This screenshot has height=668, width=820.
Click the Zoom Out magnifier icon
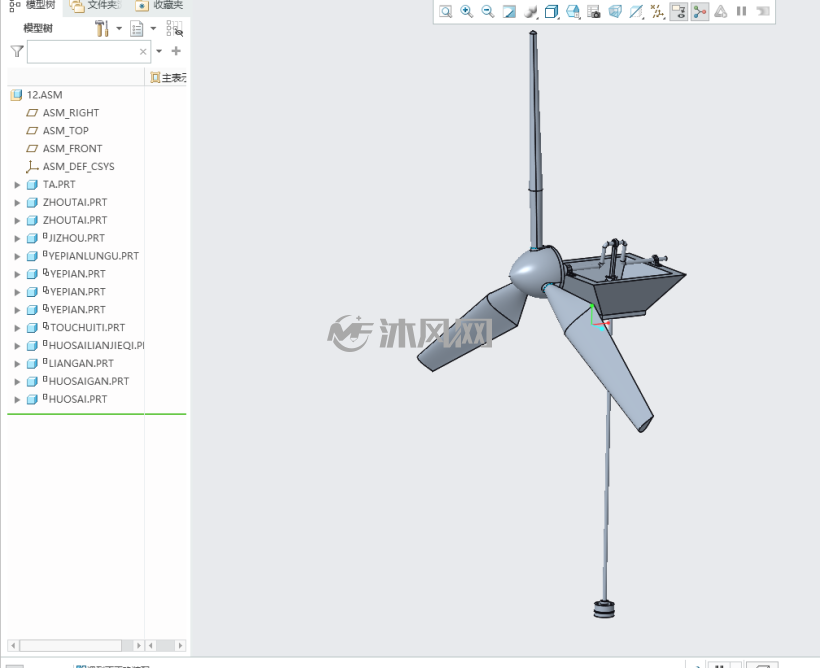[487, 12]
